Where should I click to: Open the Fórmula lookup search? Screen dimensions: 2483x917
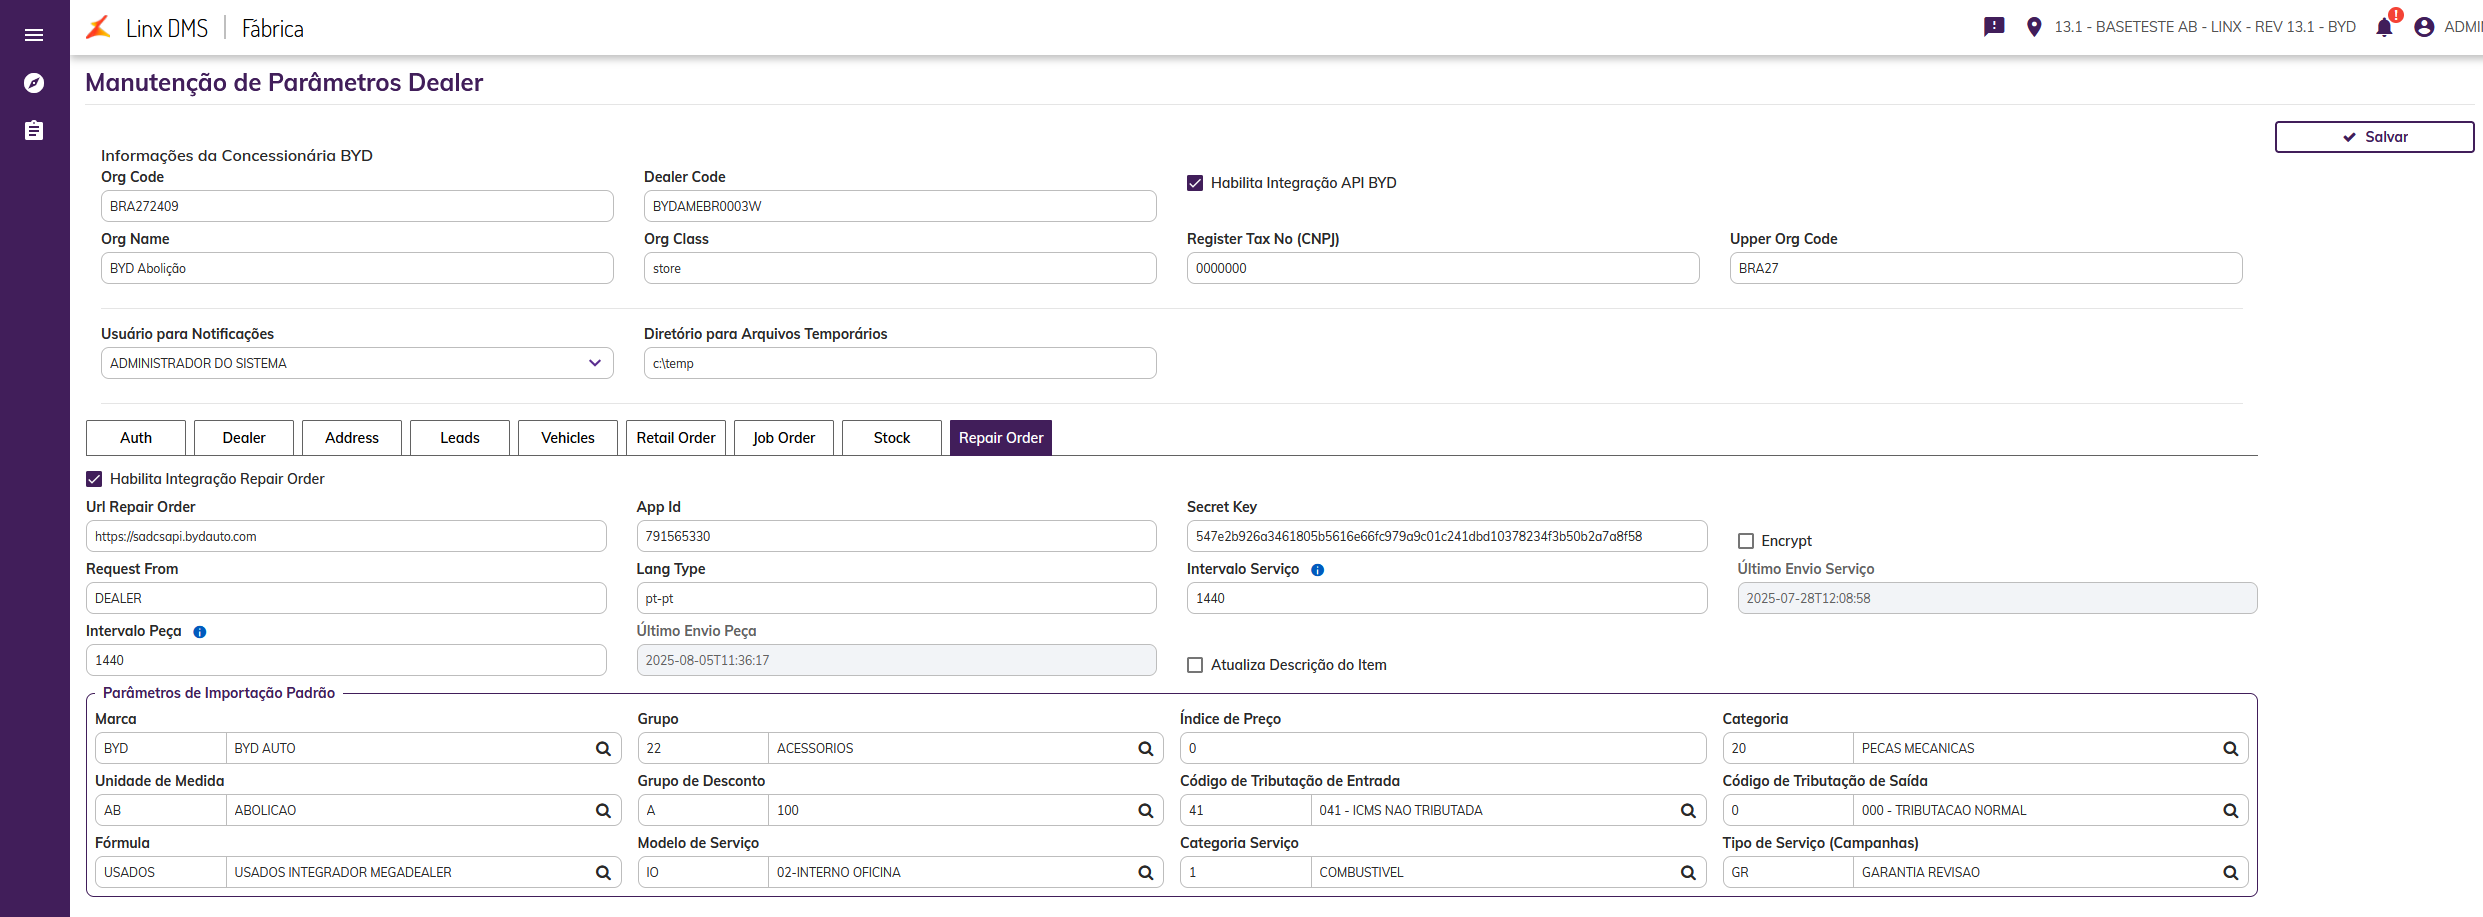(x=603, y=873)
